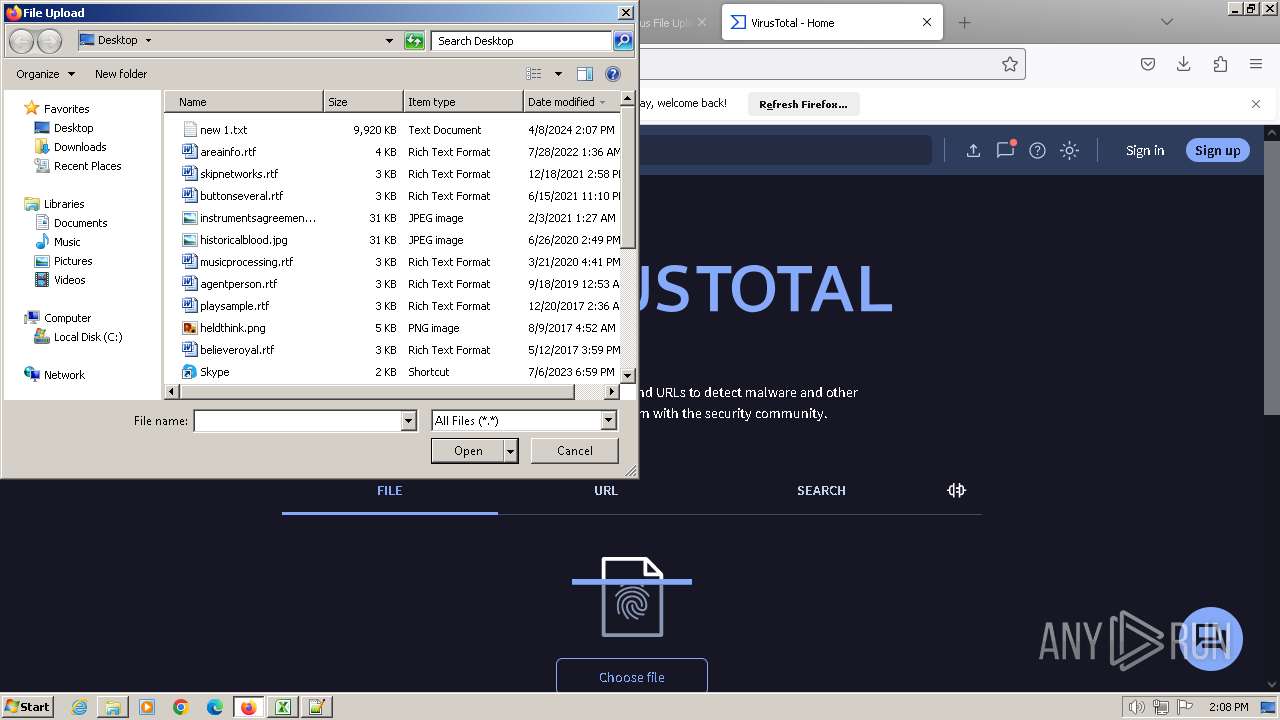Click the Refresh Firefox button

[x=803, y=104]
